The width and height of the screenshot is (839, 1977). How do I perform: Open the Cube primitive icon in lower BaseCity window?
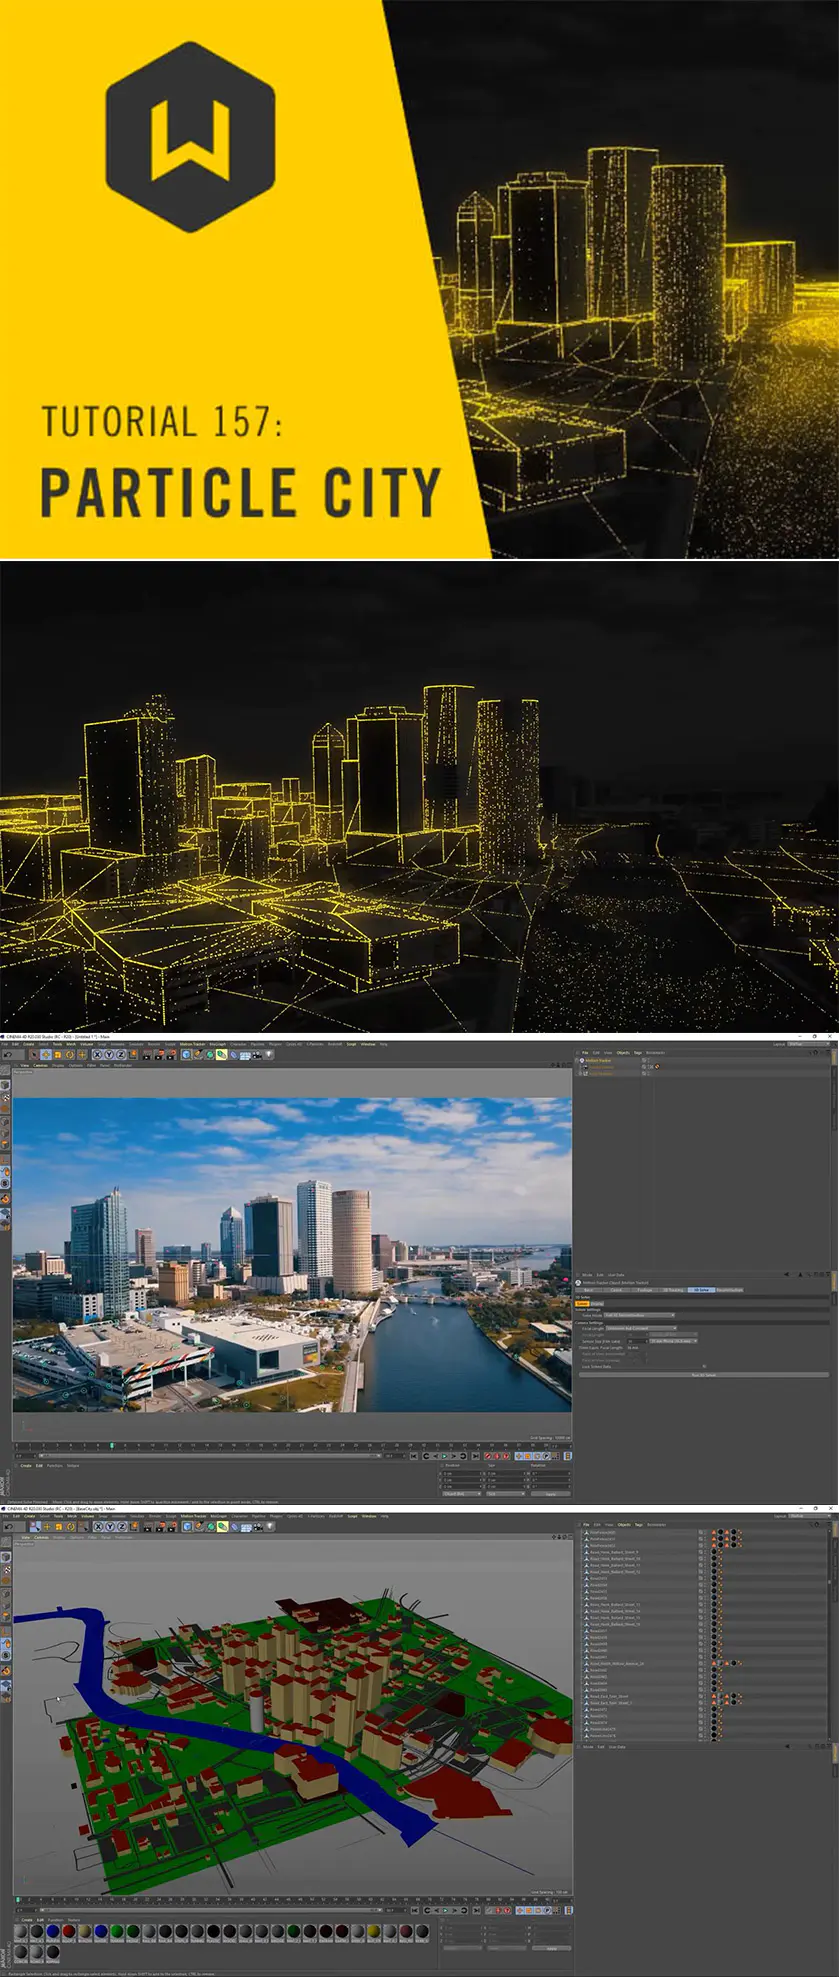[186, 1527]
